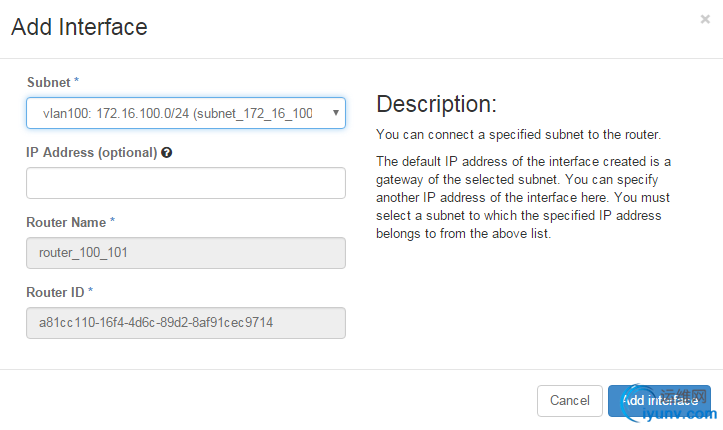Click the Add Interface dialog title
Screen dimensions: 723x430
pos(79,27)
